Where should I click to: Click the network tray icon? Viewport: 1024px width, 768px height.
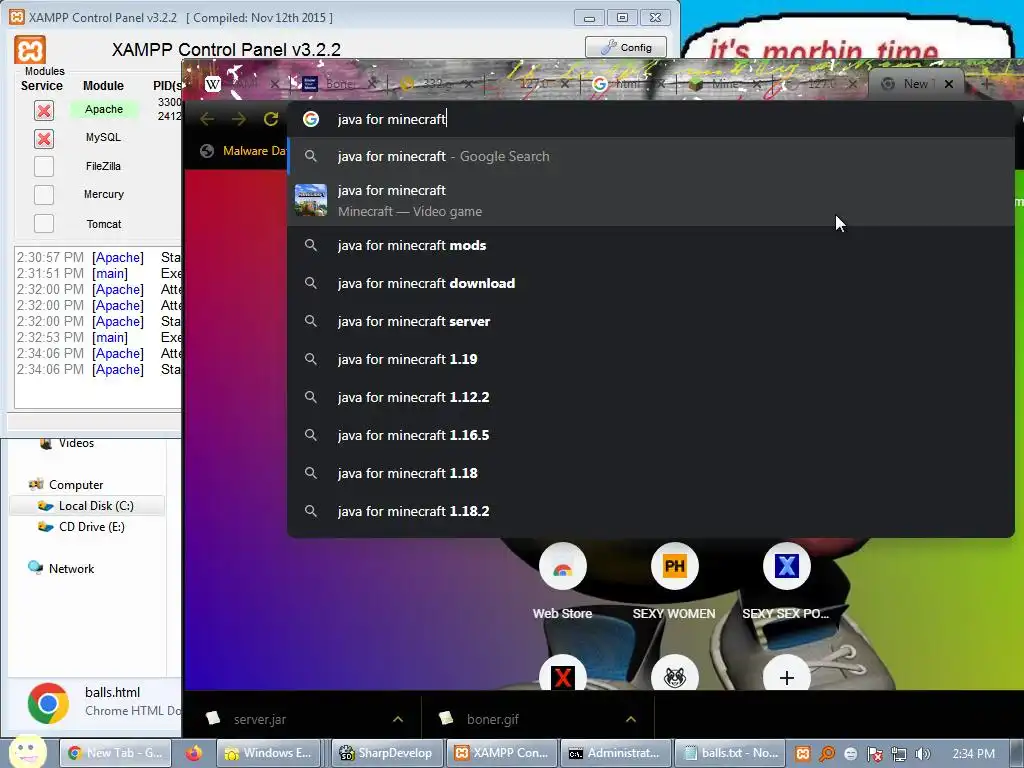[x=899, y=754]
